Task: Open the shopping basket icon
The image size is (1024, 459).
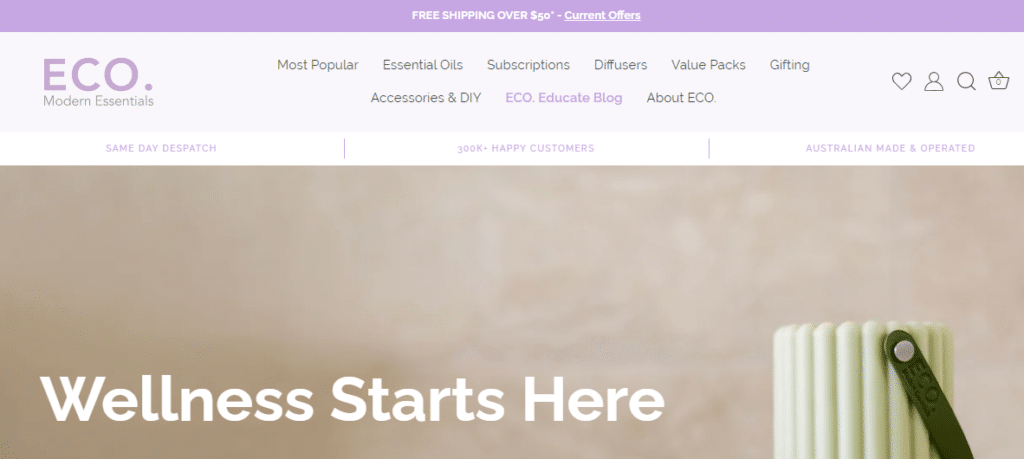Action: [999, 81]
